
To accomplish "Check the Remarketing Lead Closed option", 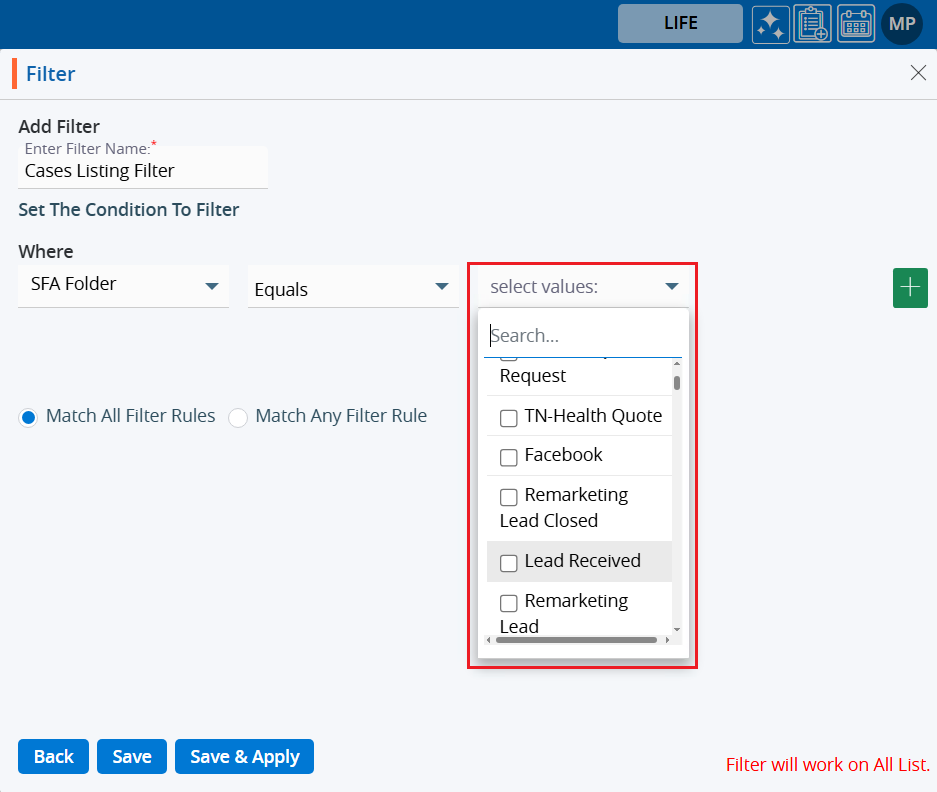I will point(508,497).
